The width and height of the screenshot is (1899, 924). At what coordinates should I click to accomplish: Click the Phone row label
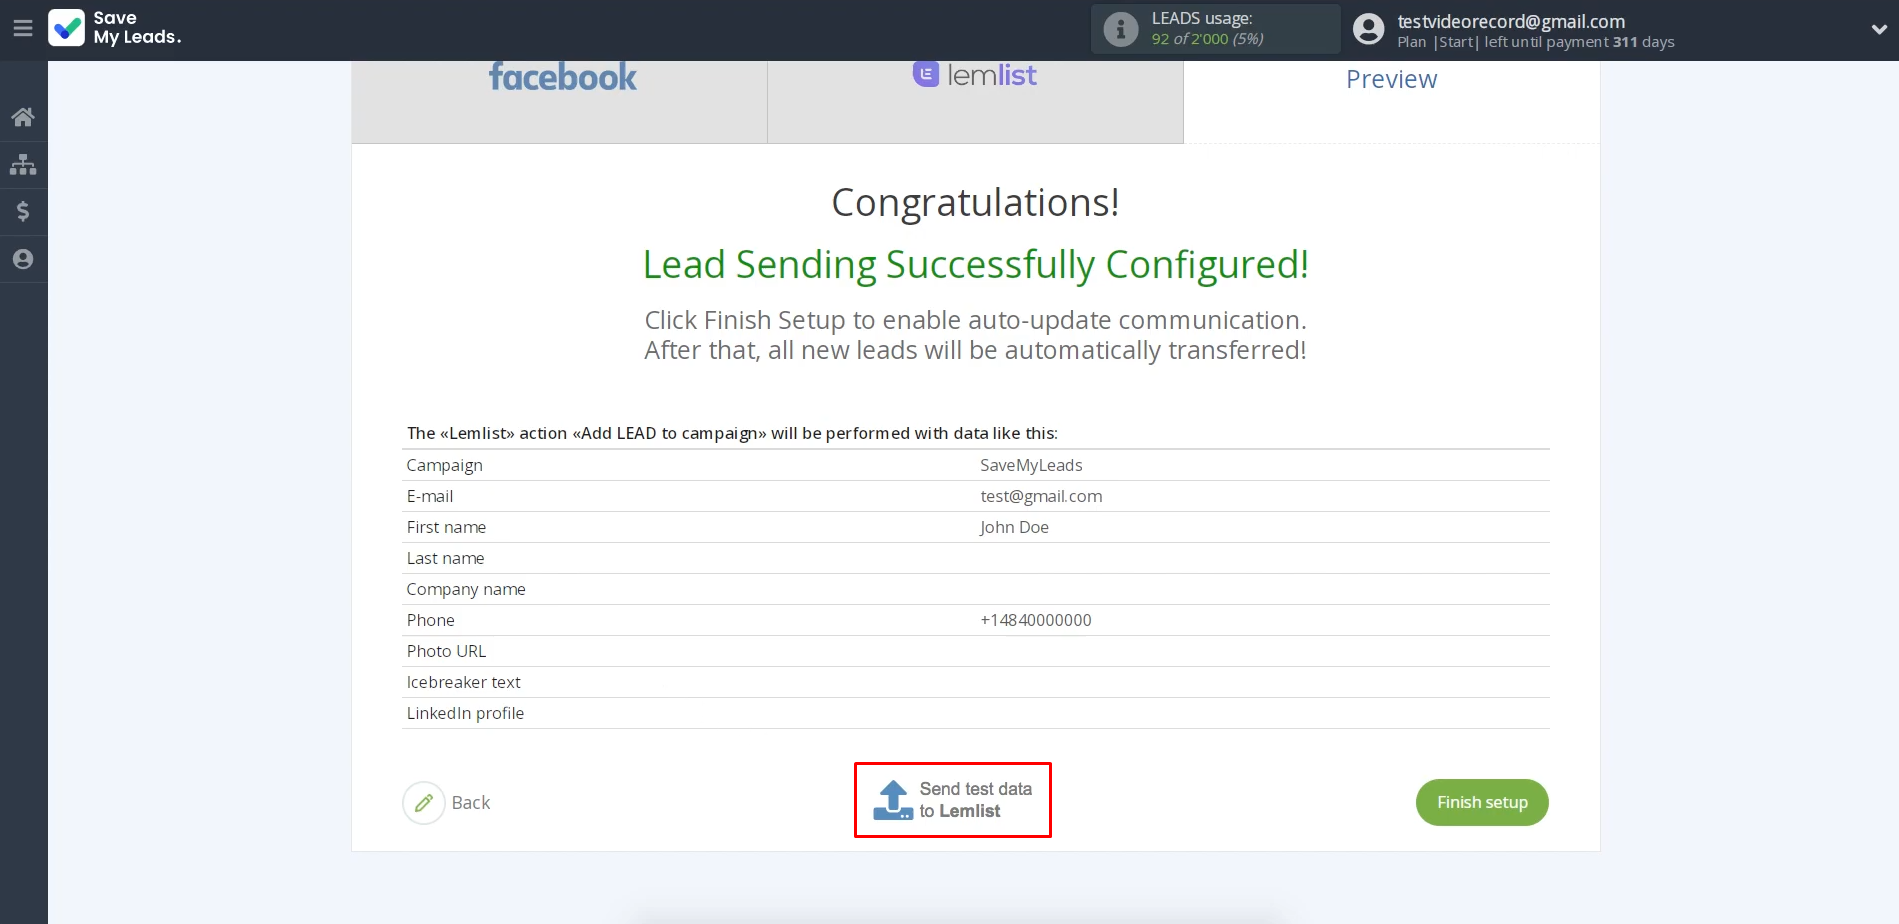point(430,620)
